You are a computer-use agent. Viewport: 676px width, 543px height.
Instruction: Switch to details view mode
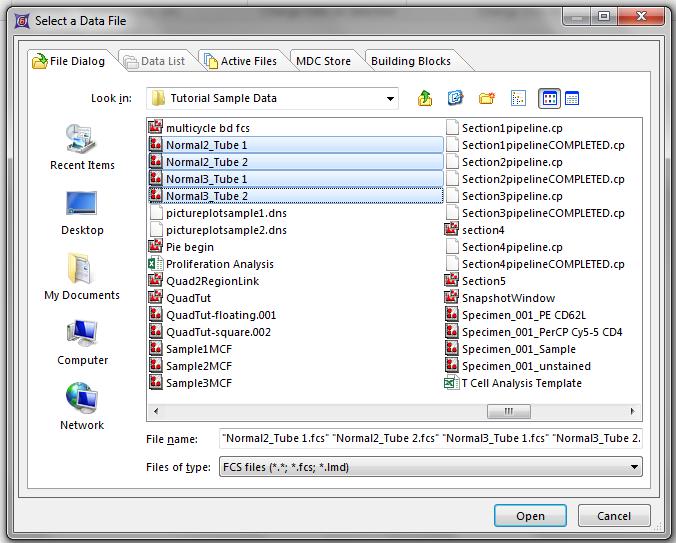click(x=573, y=98)
